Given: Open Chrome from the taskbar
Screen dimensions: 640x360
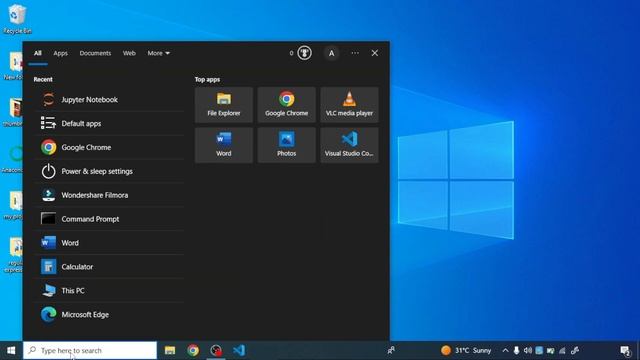Looking at the screenshot, I should click(x=193, y=350).
